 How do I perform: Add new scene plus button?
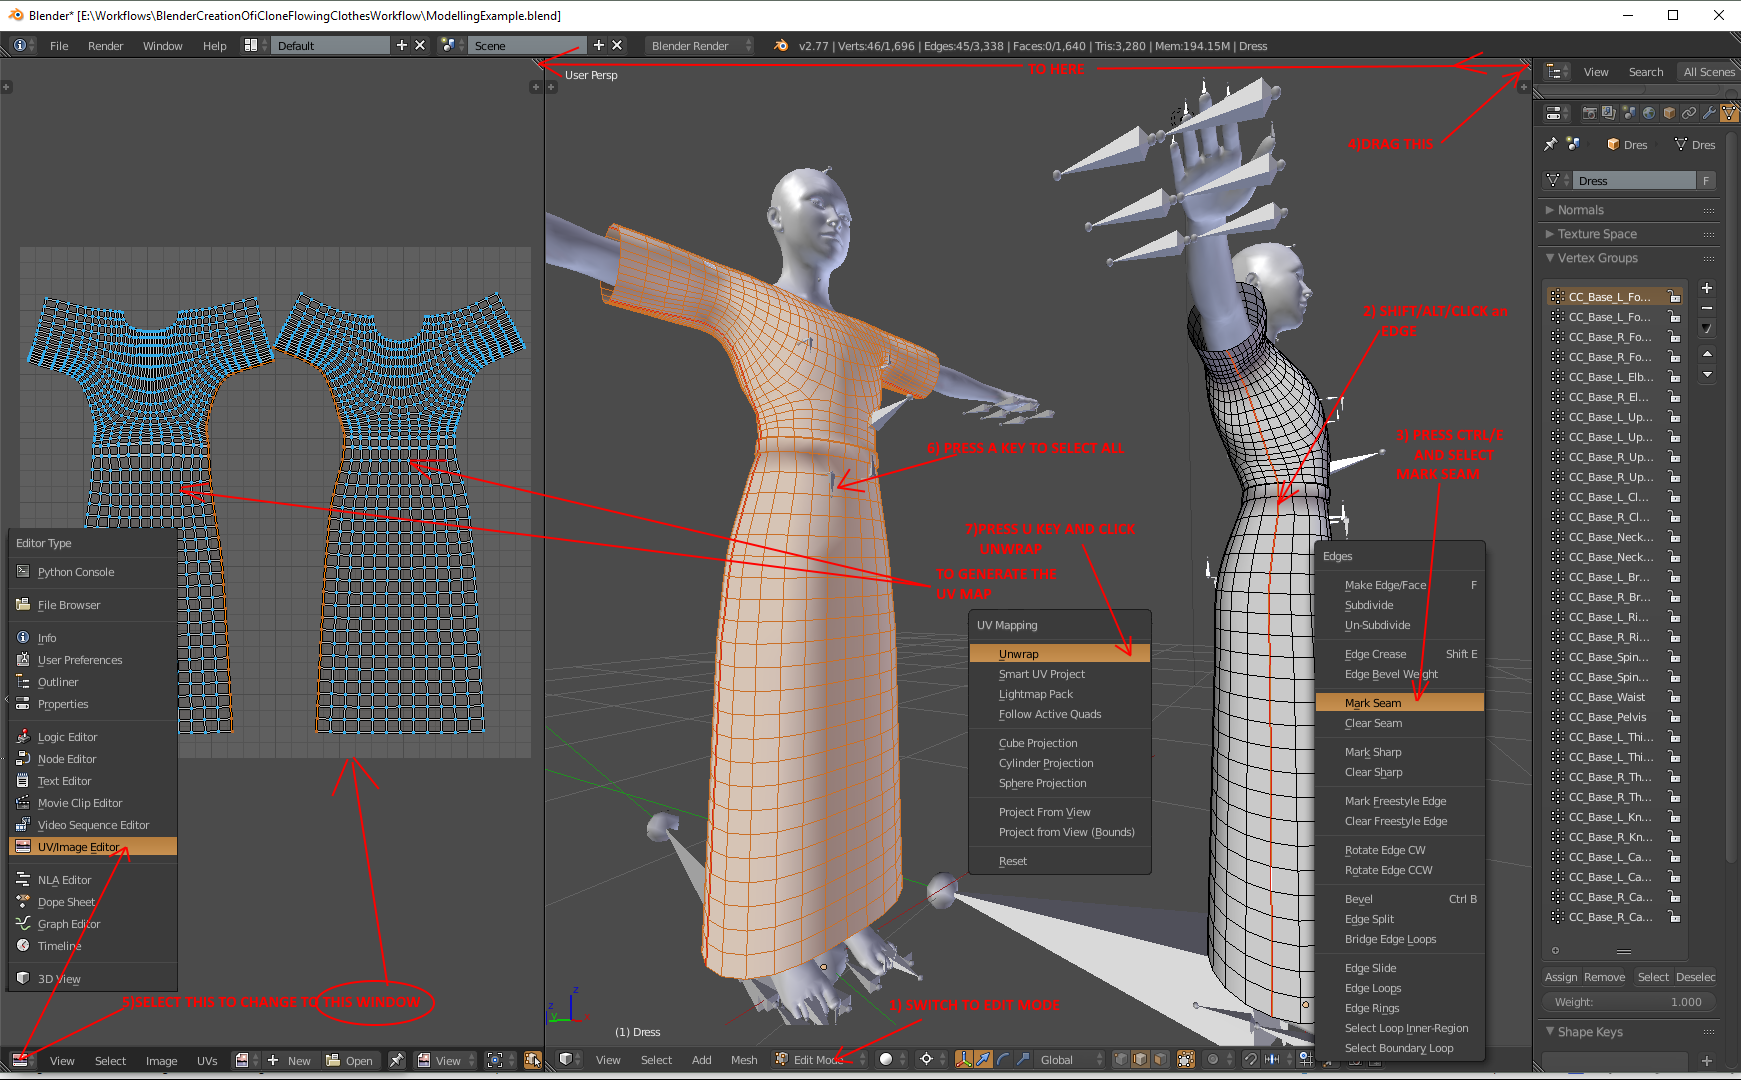point(599,45)
